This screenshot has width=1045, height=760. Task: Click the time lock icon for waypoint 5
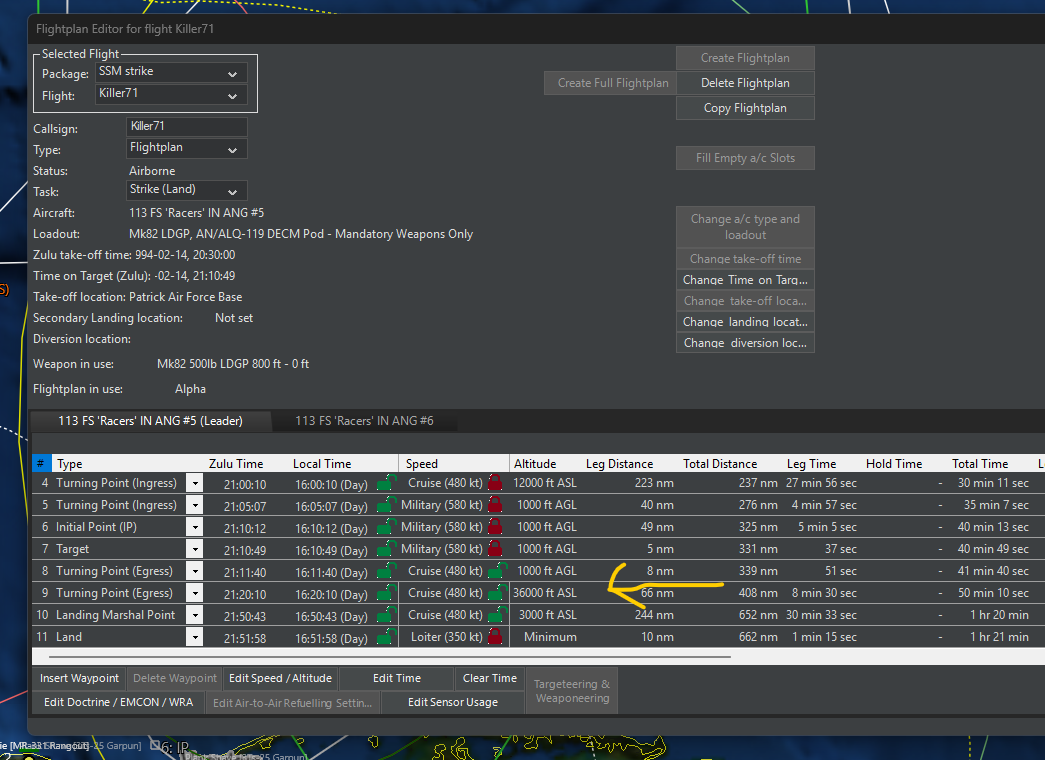386,505
